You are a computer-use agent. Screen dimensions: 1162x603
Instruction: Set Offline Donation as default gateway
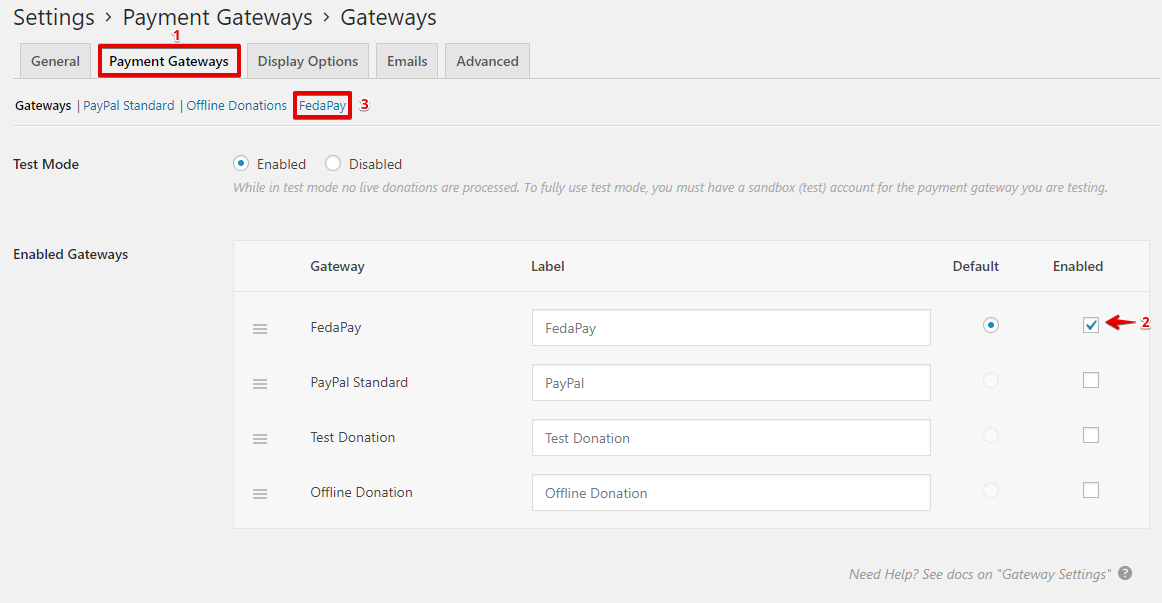[x=991, y=490]
